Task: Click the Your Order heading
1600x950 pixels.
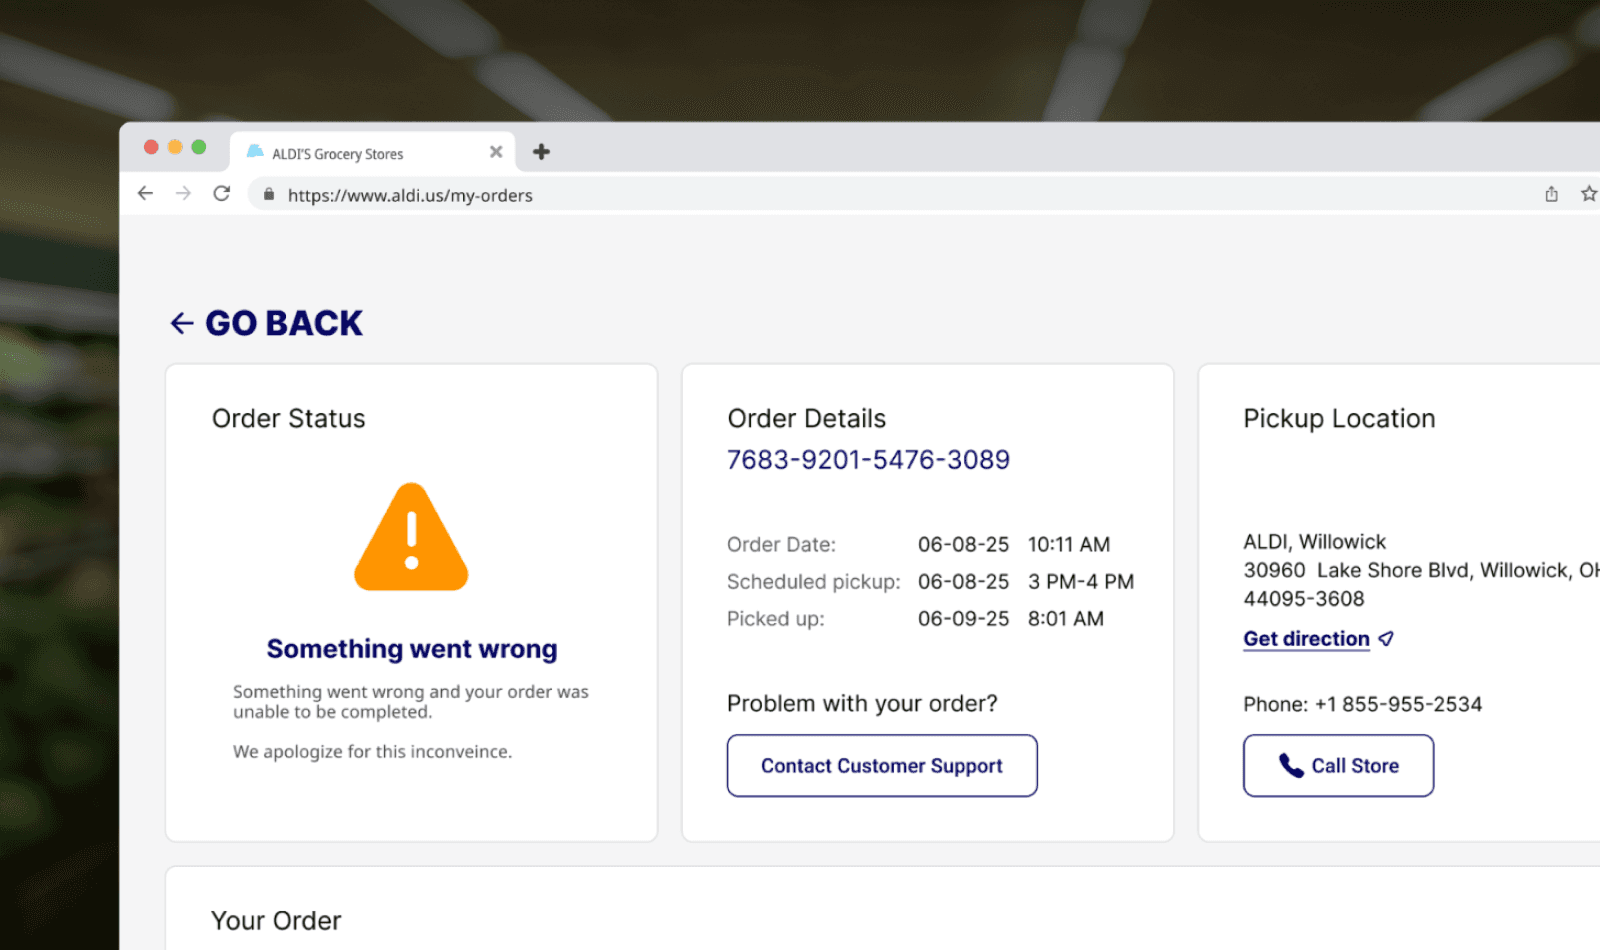Action: tap(276, 921)
